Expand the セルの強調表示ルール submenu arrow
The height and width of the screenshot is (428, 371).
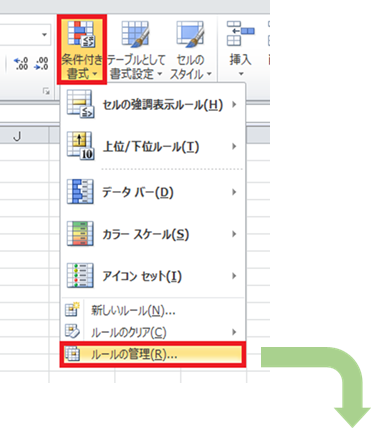pyautogui.click(x=234, y=104)
